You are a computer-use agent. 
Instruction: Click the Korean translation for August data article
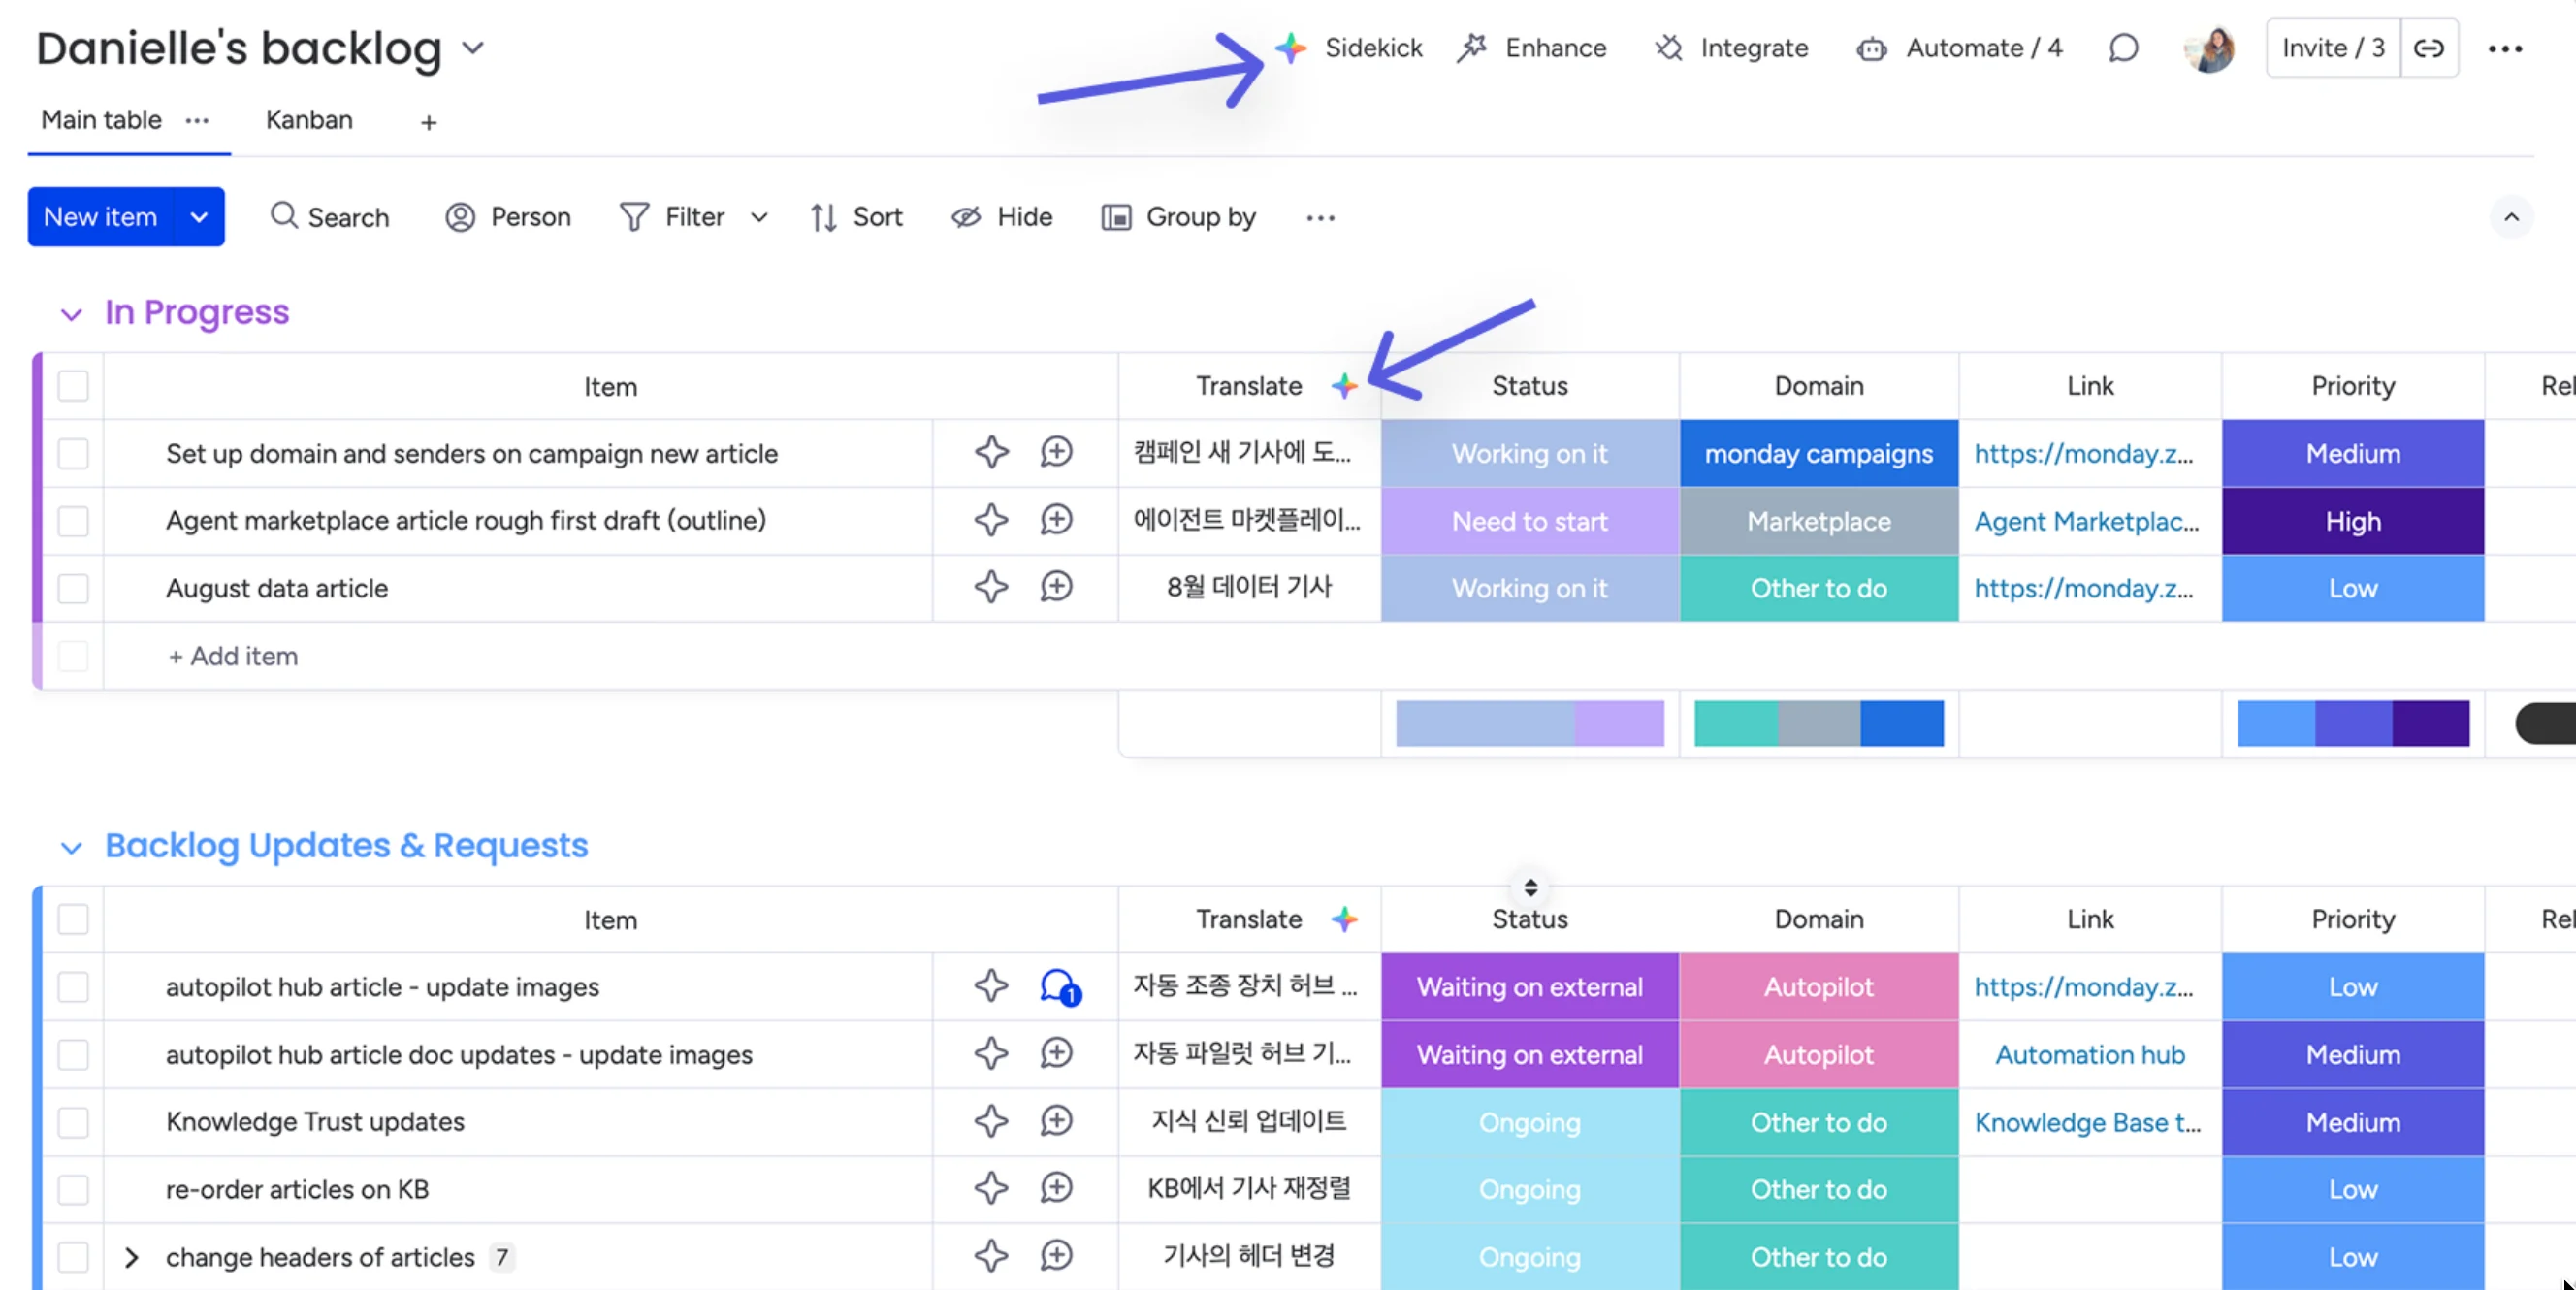1249,587
